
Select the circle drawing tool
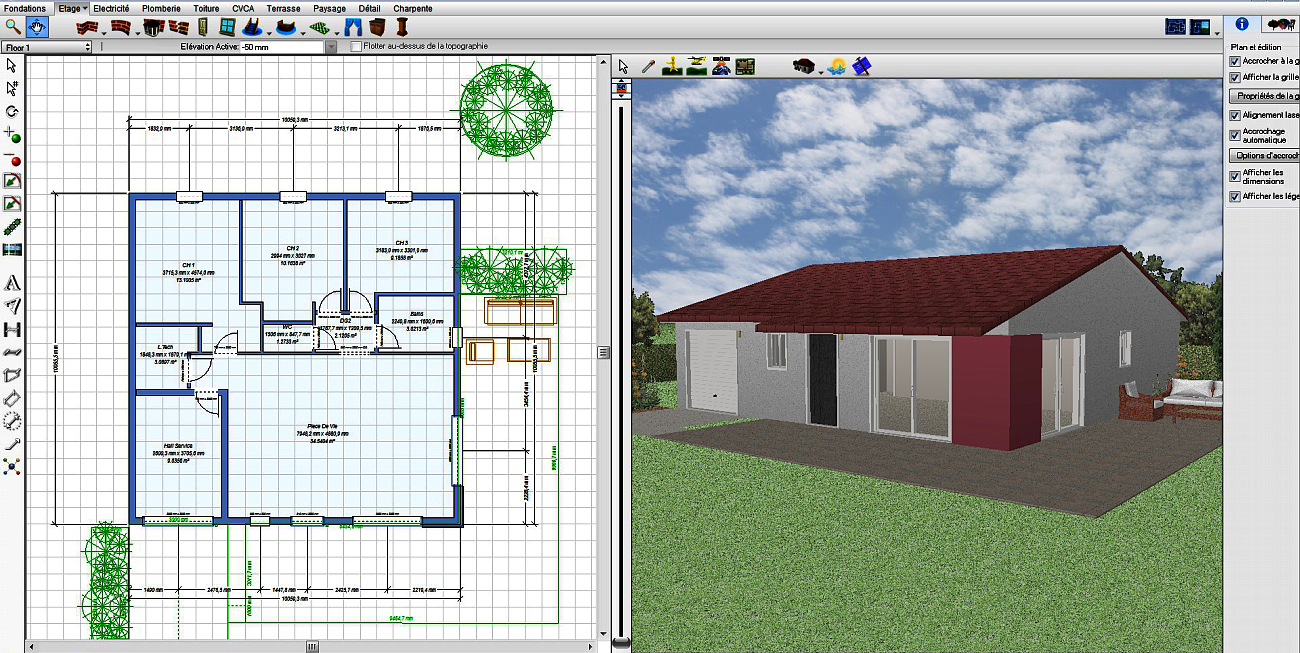tap(12, 421)
